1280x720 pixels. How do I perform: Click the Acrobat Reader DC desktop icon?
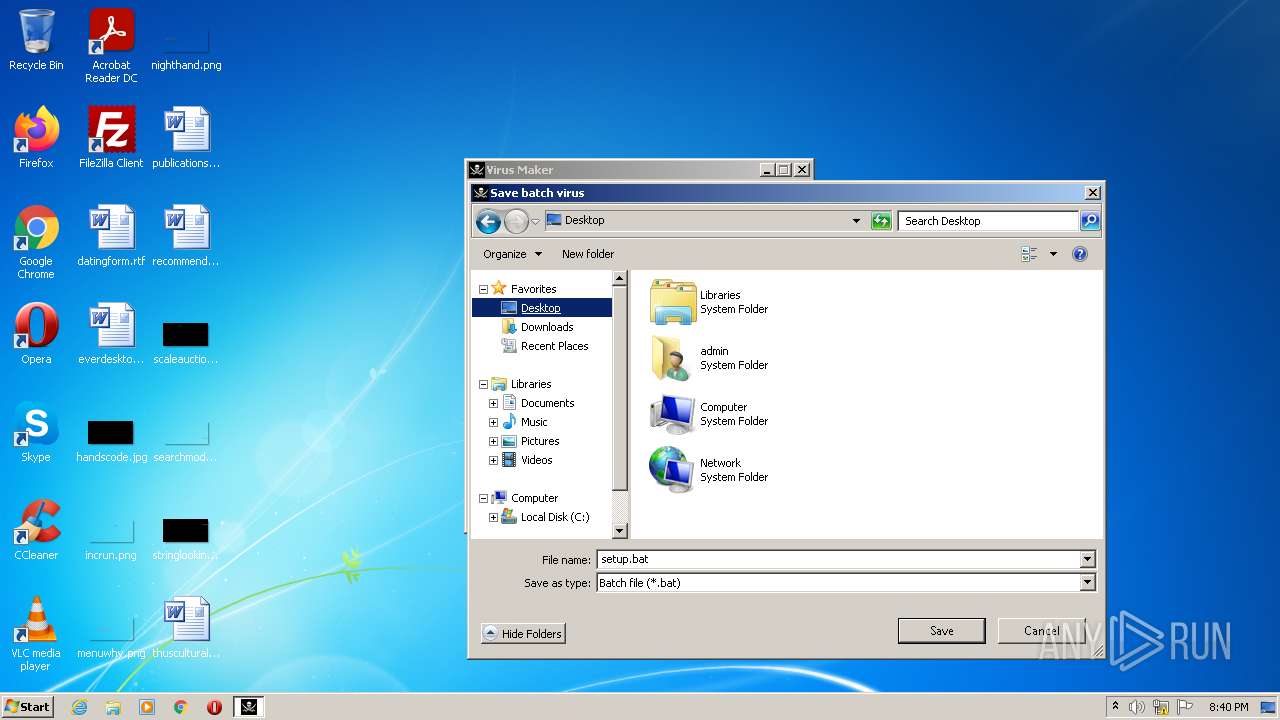click(x=111, y=46)
